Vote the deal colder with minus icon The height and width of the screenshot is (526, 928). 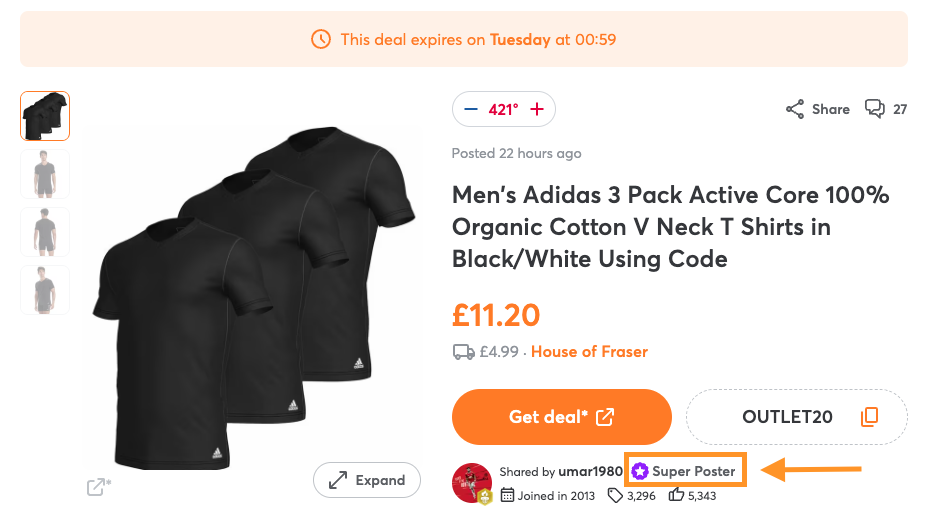[x=472, y=109]
